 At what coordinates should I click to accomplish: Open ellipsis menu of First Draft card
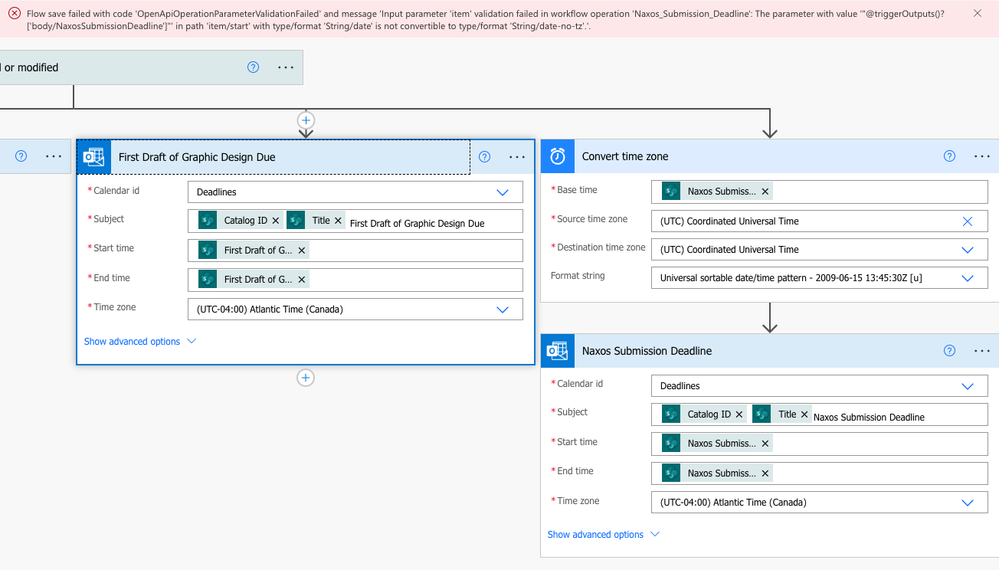517,157
